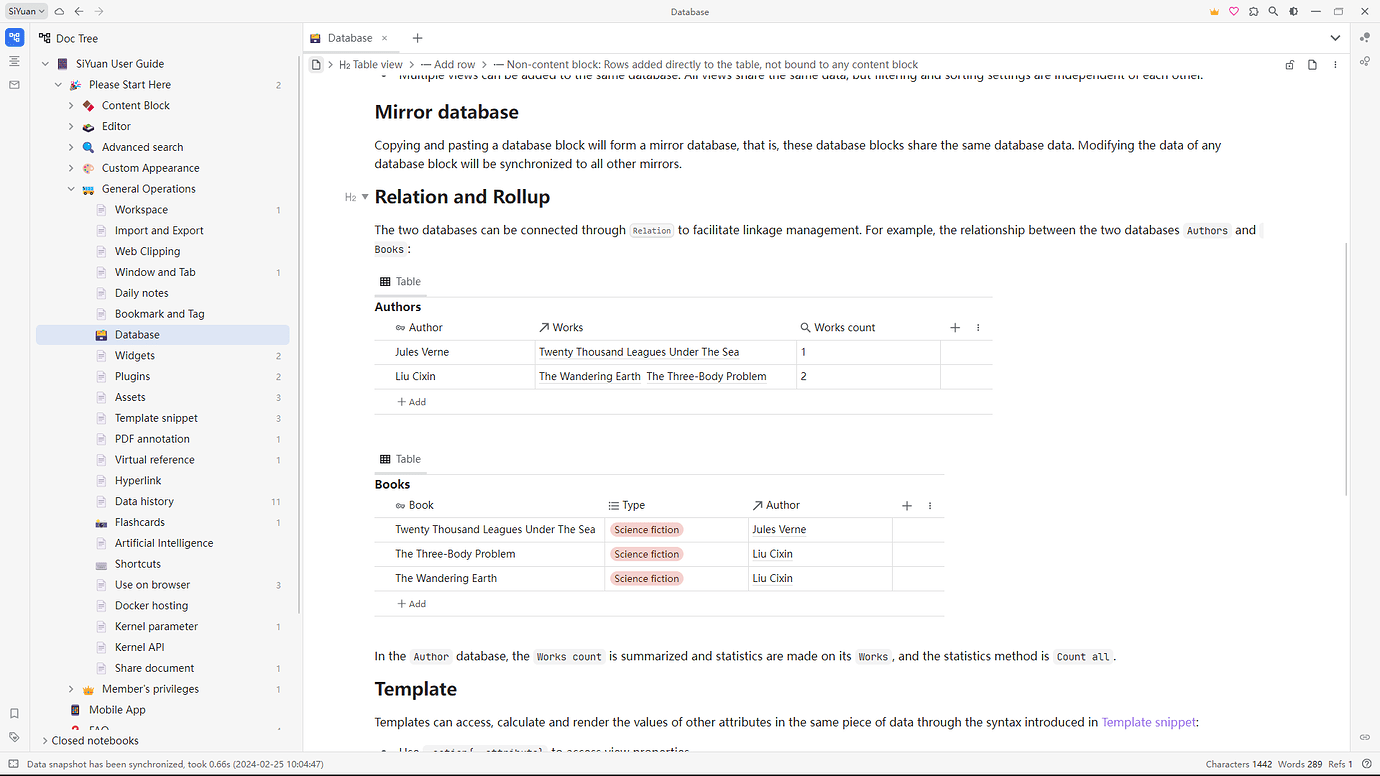Open the Bookmark panel icon at bottom left
Viewport: 1380px width, 776px height.
pos(14,713)
